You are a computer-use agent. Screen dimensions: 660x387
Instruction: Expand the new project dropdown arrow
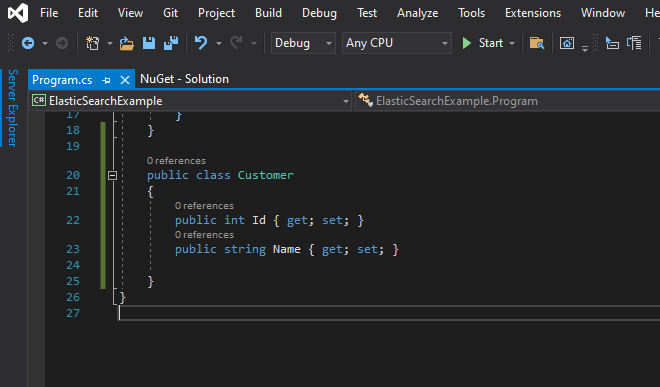pos(109,43)
